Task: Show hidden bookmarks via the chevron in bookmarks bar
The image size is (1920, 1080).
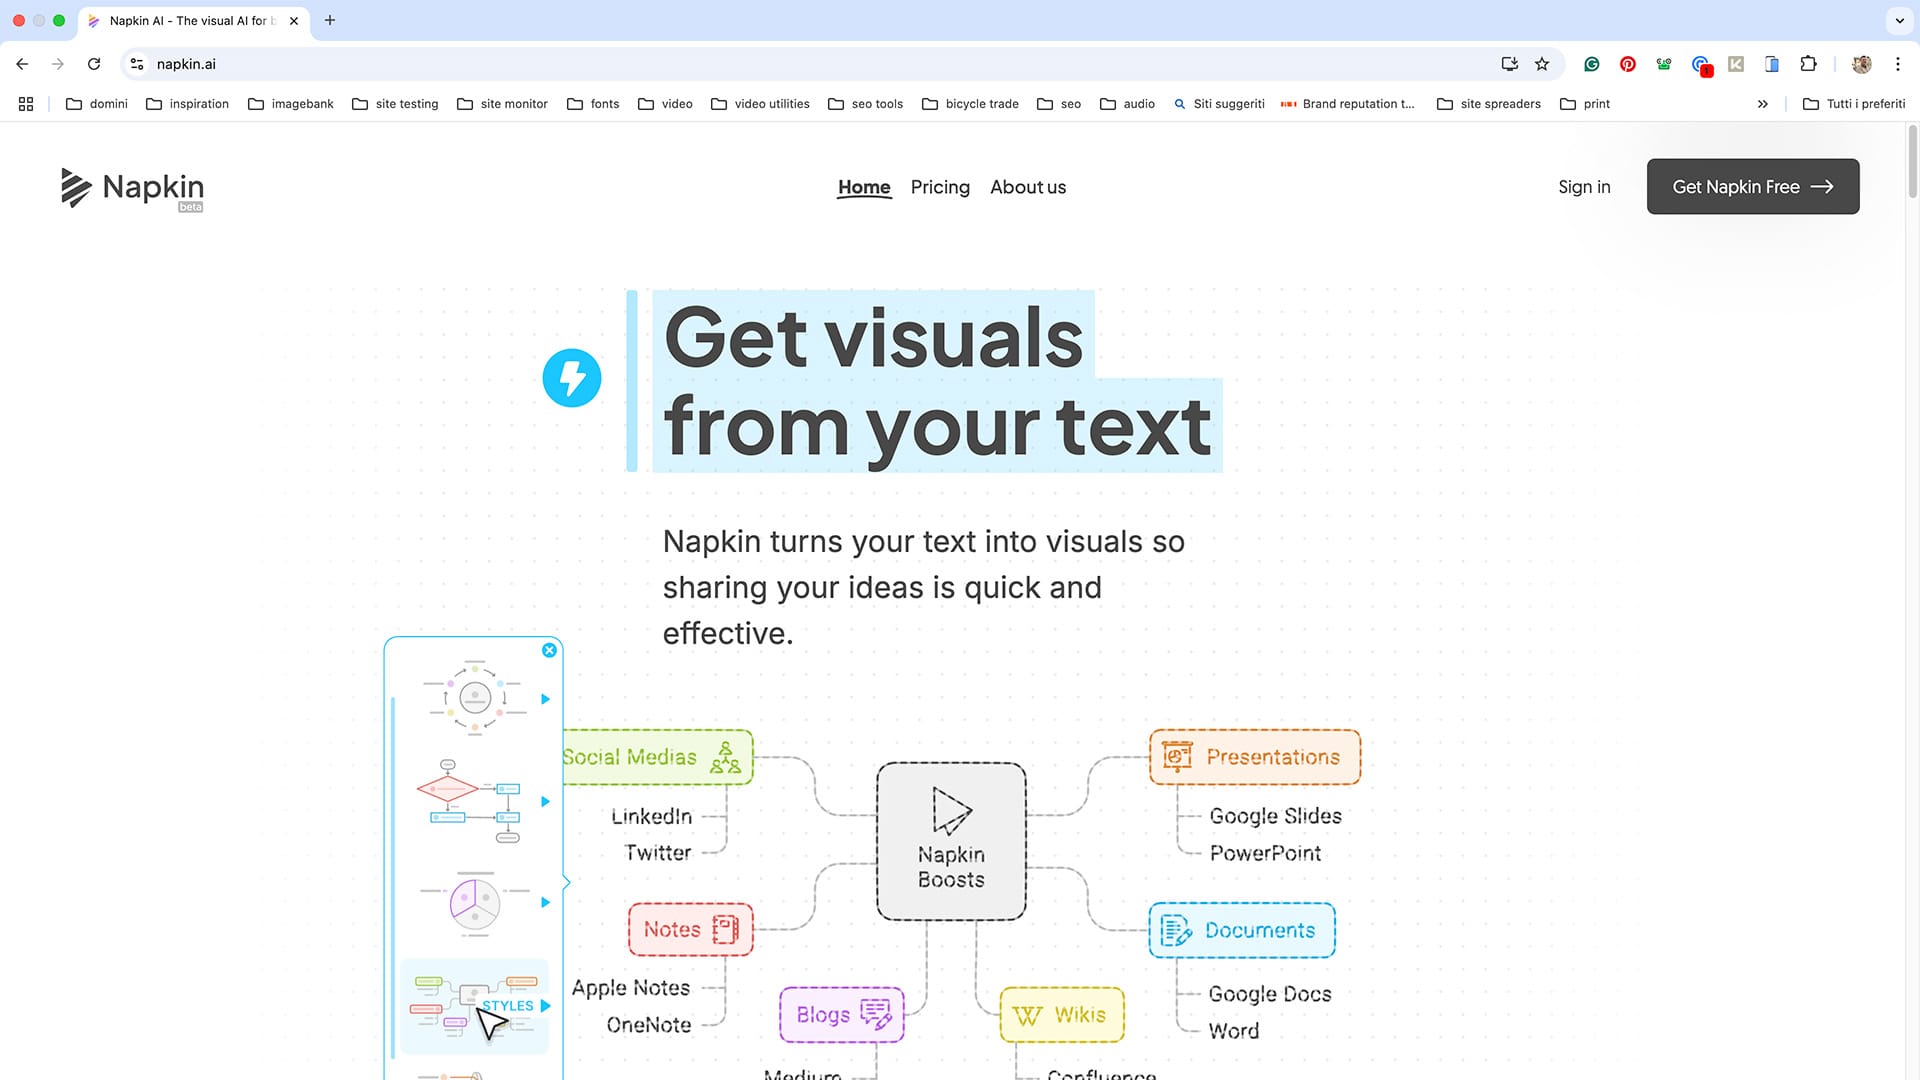Action: [x=1763, y=103]
